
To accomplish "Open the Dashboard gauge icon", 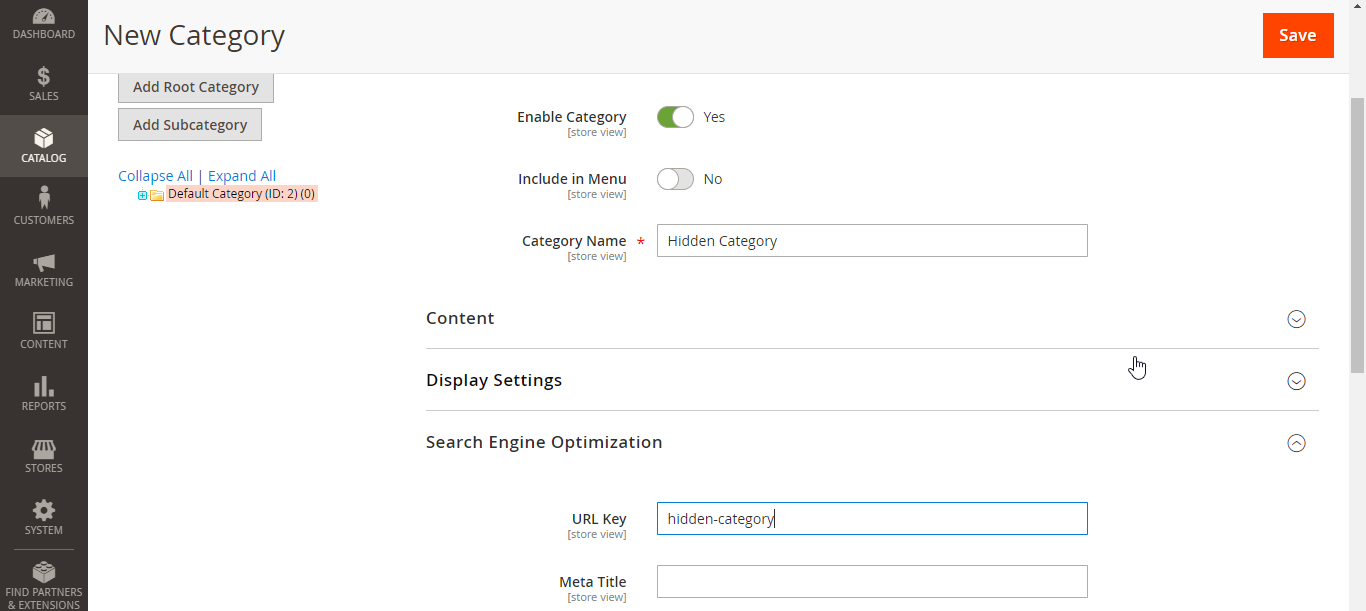I will [44, 17].
